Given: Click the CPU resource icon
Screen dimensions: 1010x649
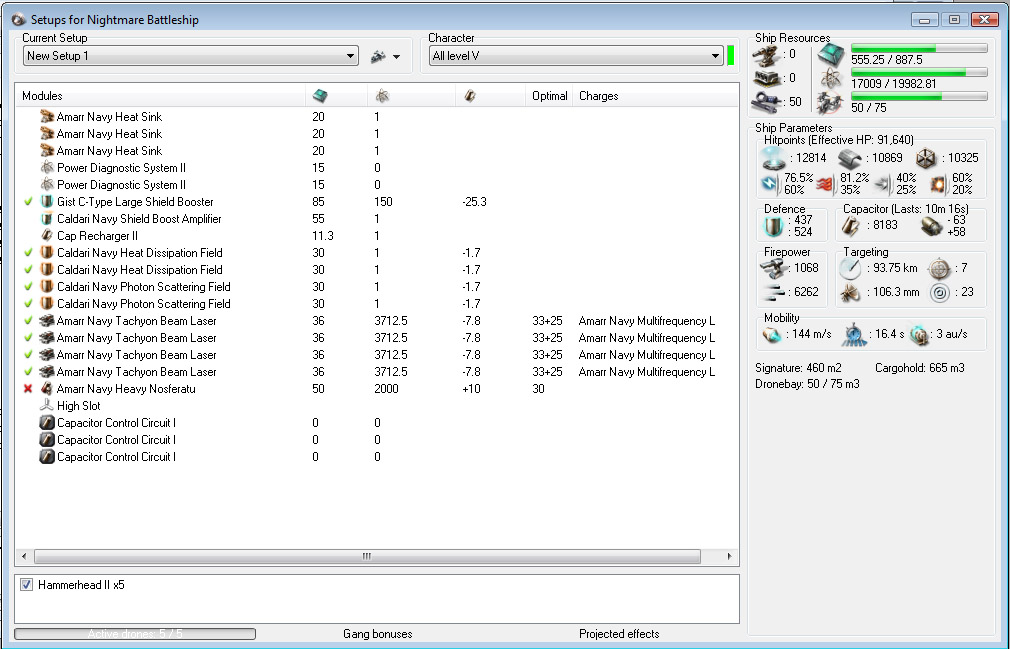Looking at the screenshot, I should [x=830, y=55].
